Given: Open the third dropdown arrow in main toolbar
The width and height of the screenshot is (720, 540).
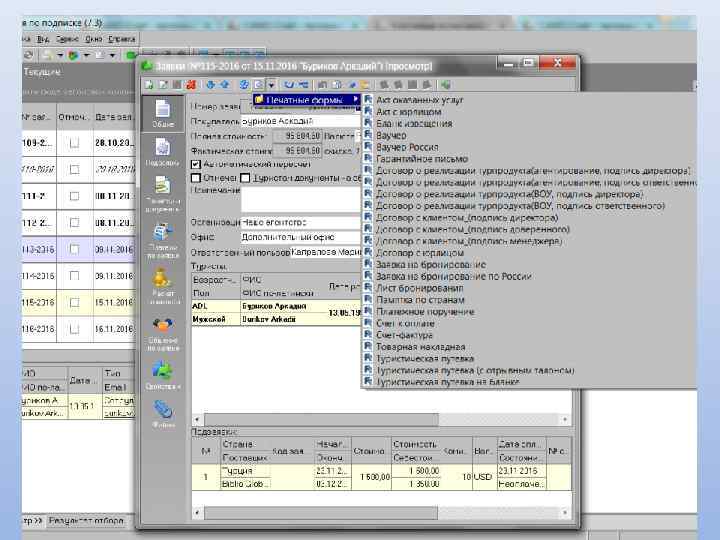Looking at the screenshot, I should click(112, 55).
